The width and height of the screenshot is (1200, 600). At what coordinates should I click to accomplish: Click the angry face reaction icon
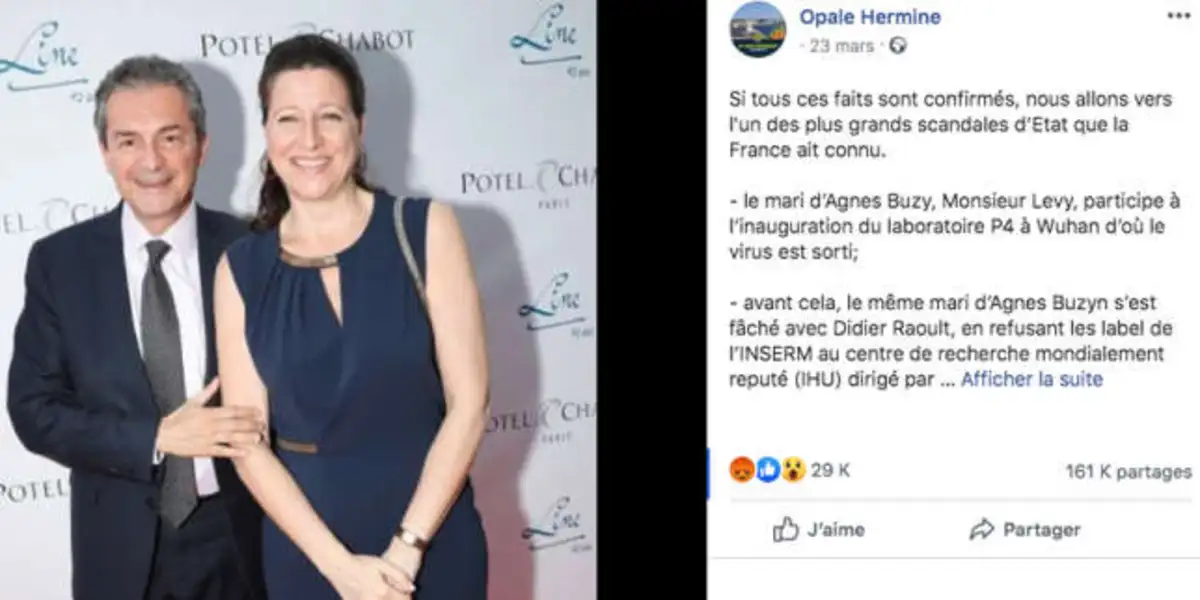742,470
